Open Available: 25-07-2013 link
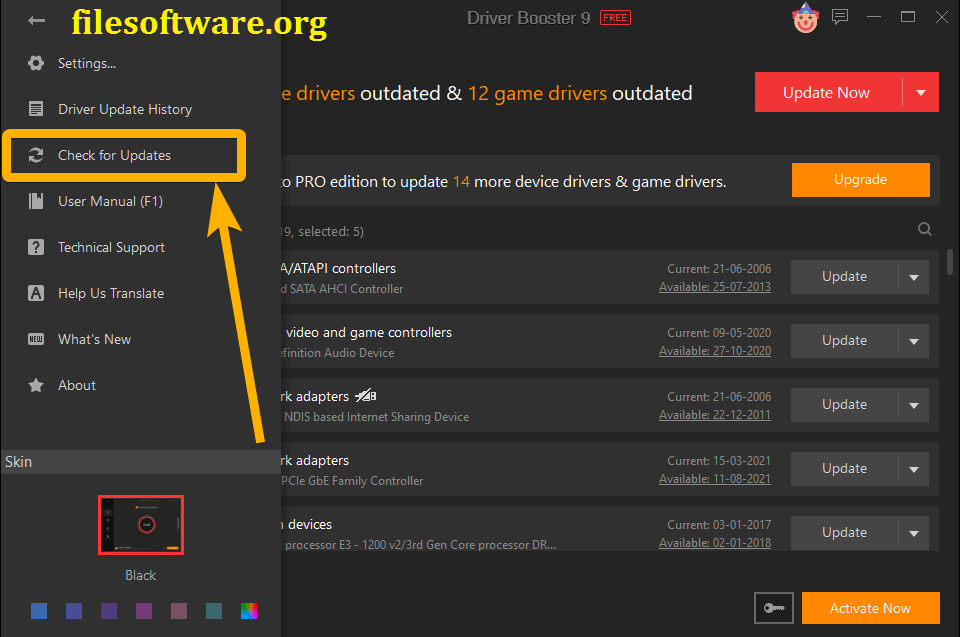 pos(714,287)
